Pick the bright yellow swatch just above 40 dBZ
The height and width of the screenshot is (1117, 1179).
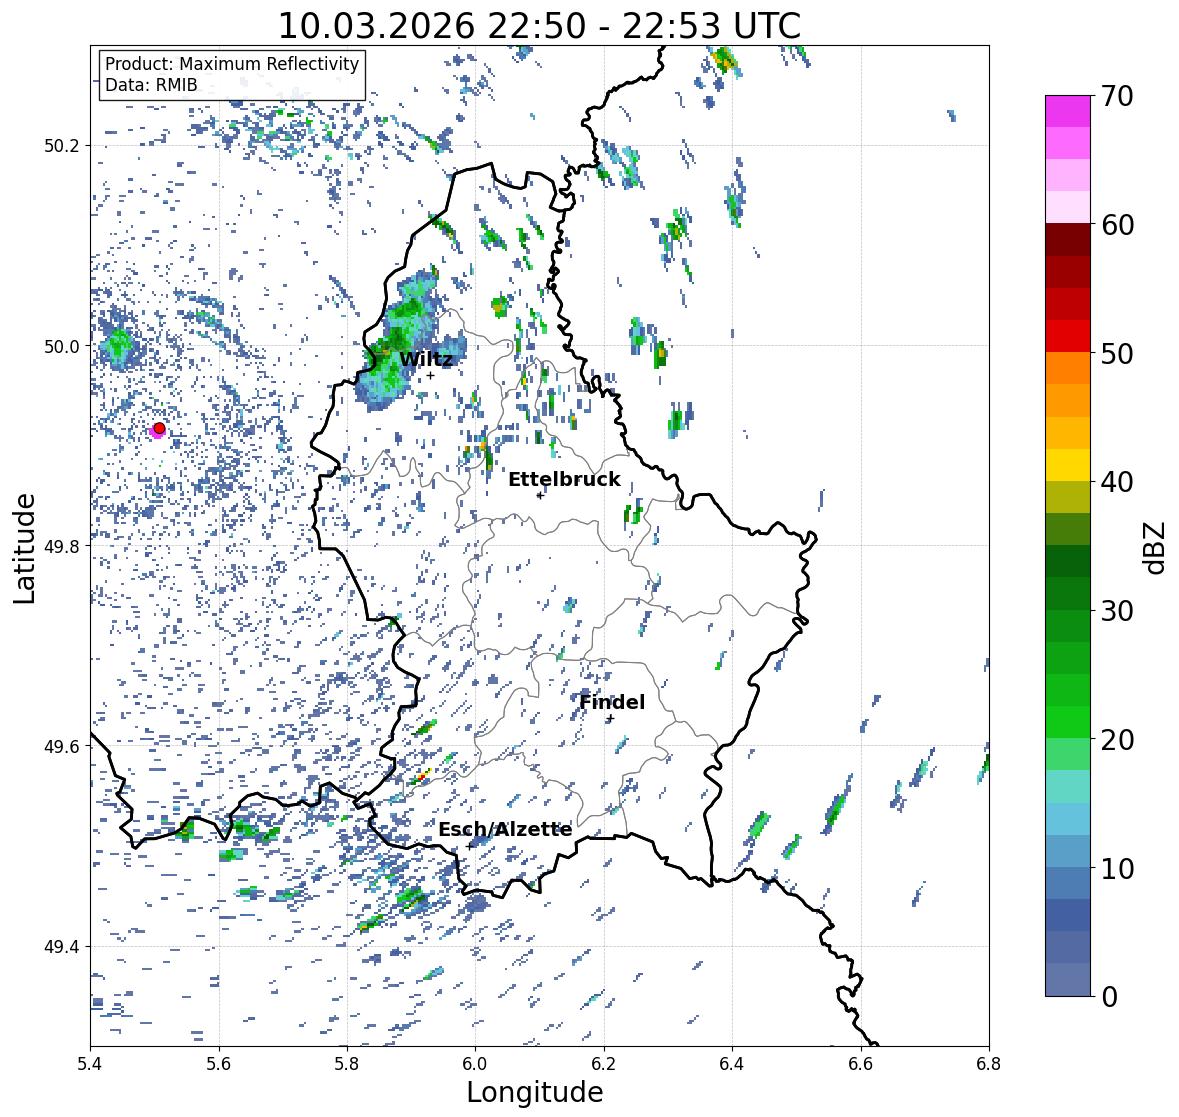[x=1068, y=465]
